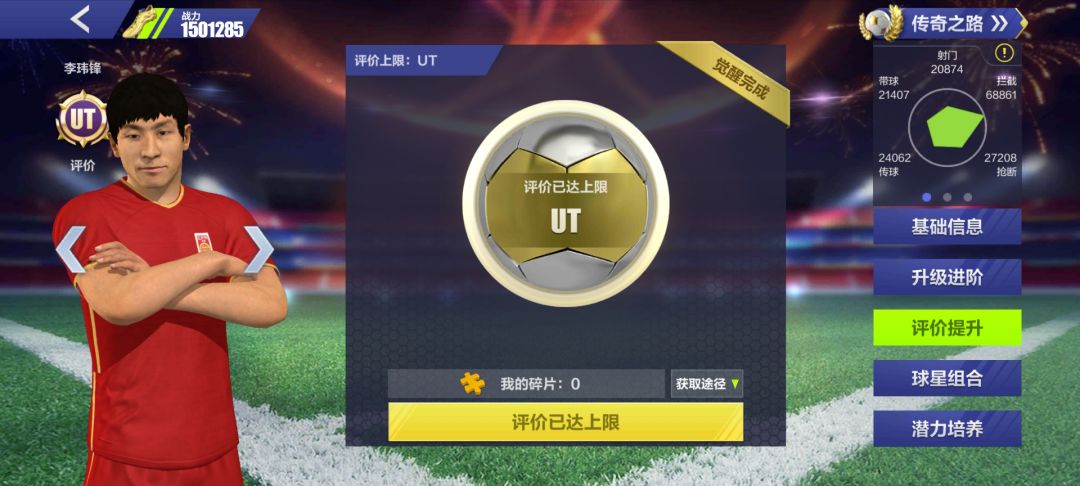Tap the yellow exclamation info icon
The height and width of the screenshot is (486, 1080).
tap(1004, 52)
